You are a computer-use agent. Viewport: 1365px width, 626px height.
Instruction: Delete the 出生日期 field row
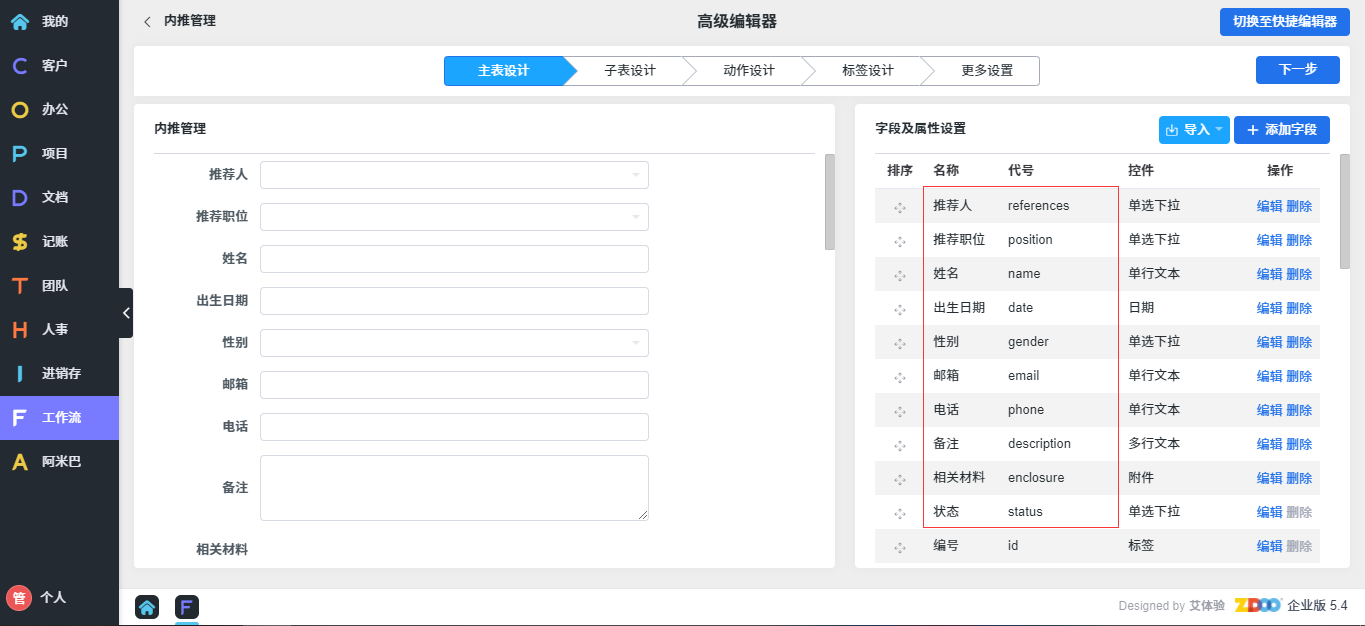[1299, 308]
